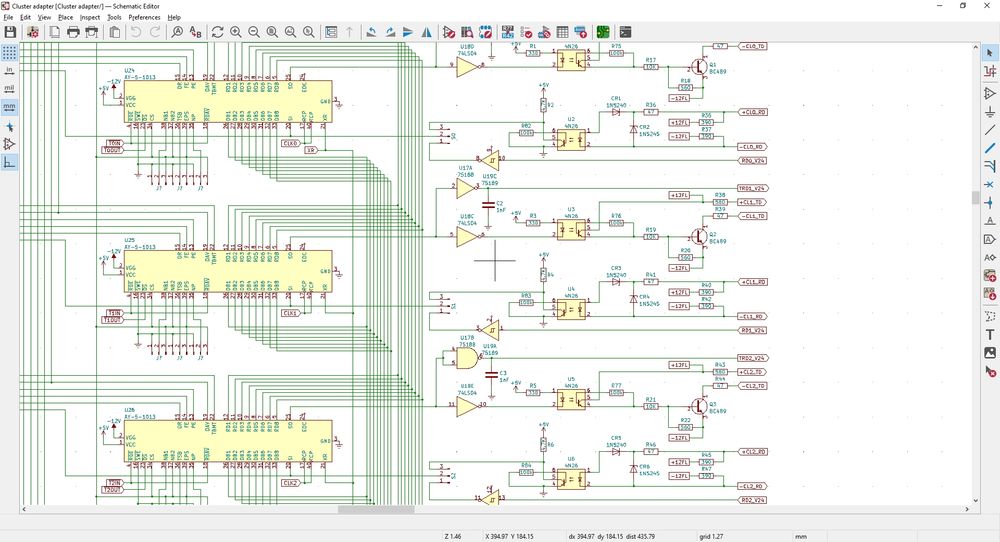Viewport: 1000px width, 542px height.
Task: Open the Footprint Editor
Action: pyautogui.click(x=485, y=32)
